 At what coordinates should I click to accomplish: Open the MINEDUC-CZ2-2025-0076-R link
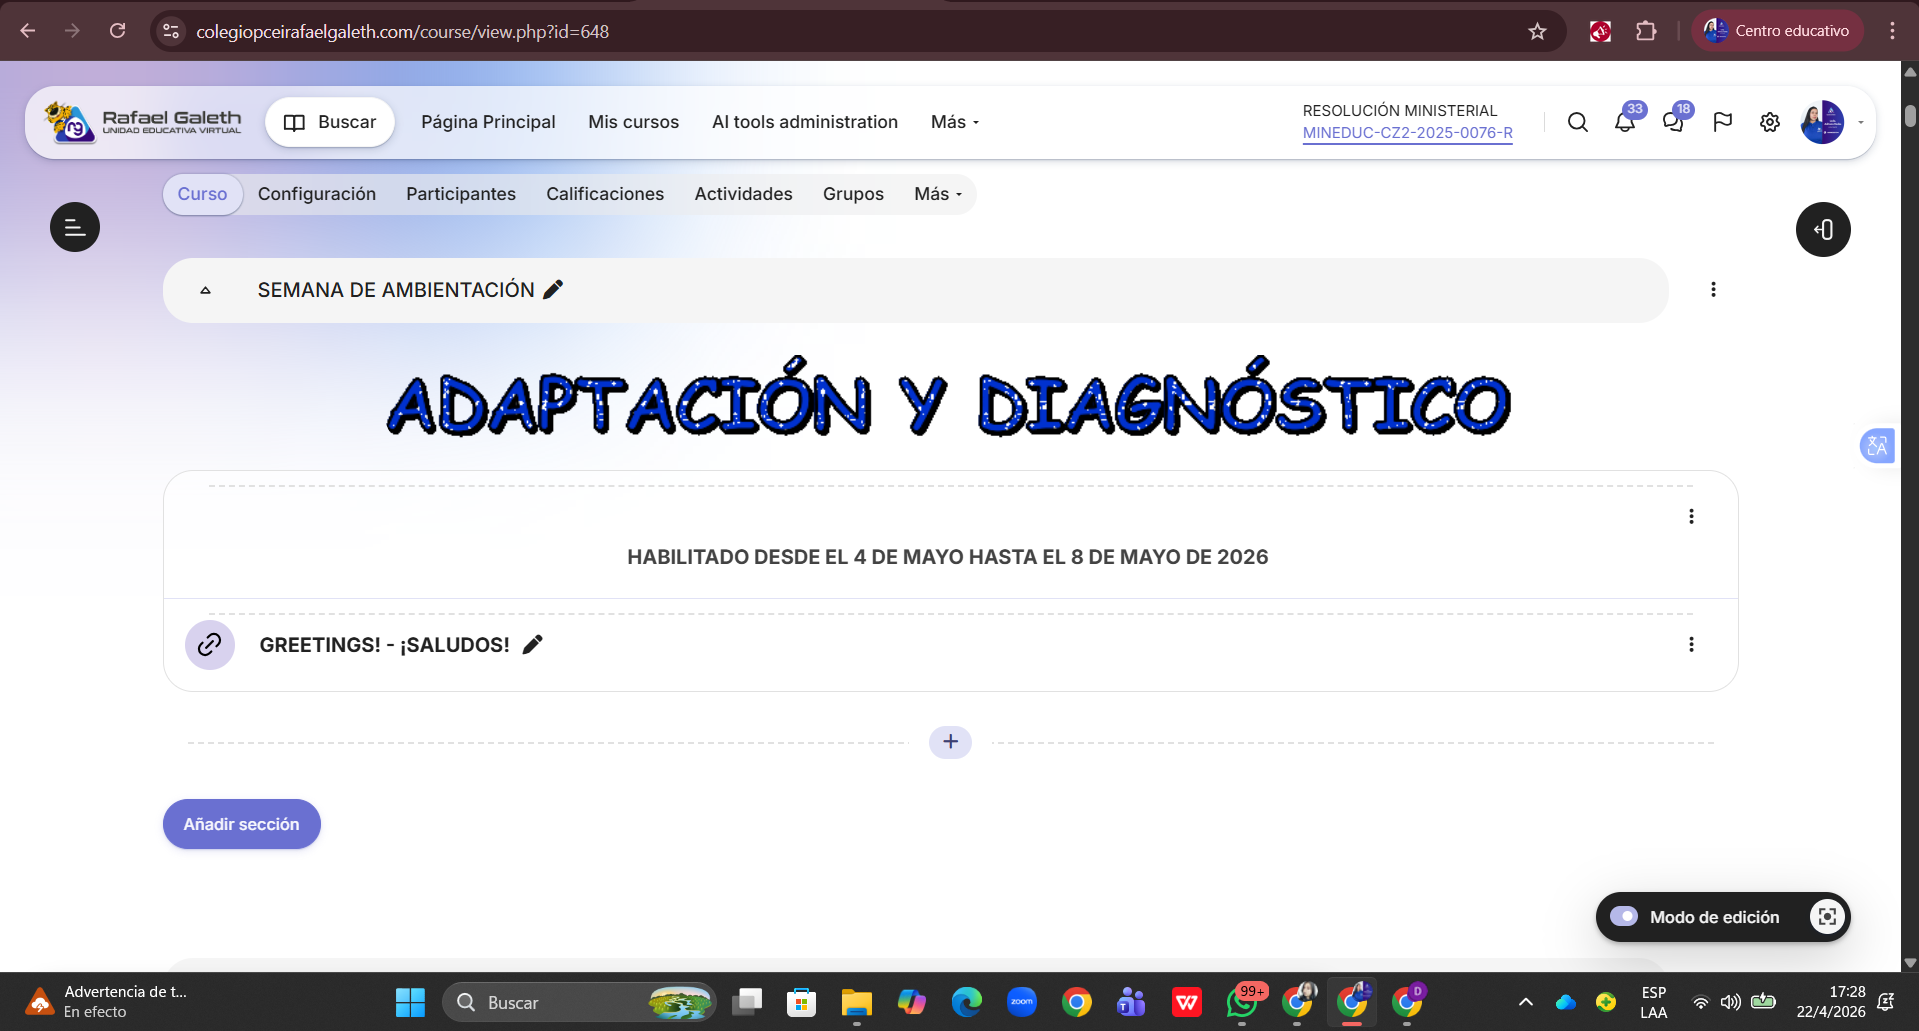coord(1406,133)
